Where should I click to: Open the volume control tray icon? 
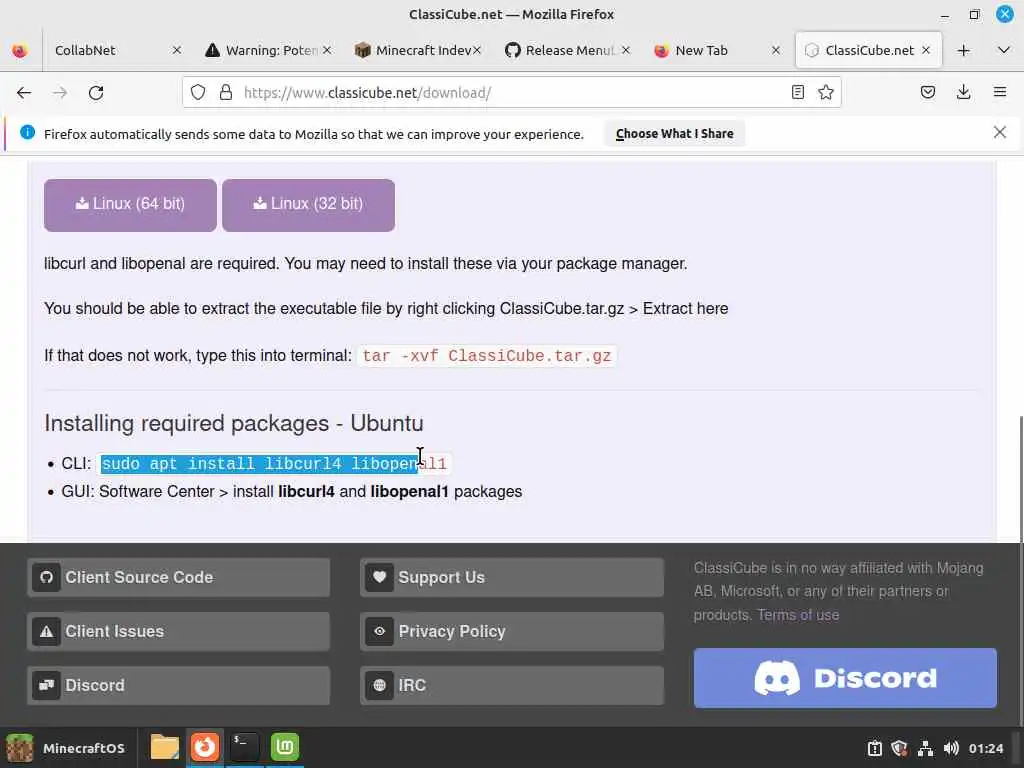click(951, 748)
